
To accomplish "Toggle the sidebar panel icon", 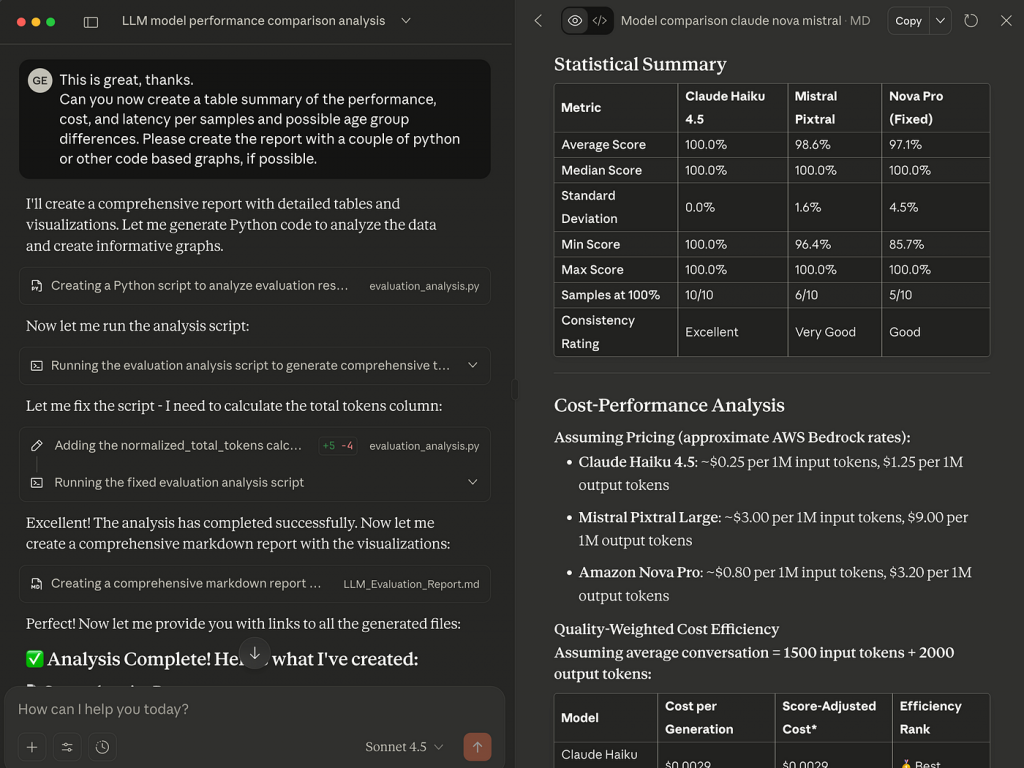I will click(91, 21).
